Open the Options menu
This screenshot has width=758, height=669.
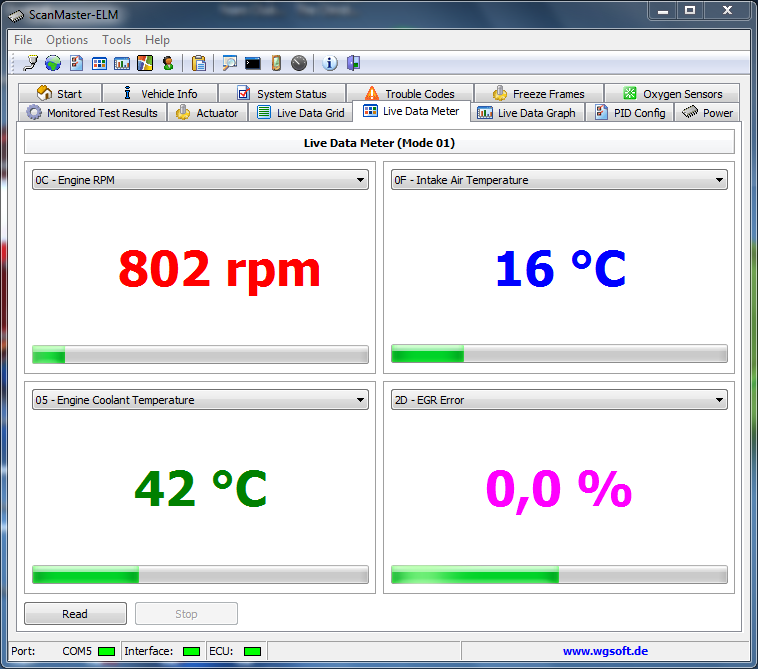67,40
